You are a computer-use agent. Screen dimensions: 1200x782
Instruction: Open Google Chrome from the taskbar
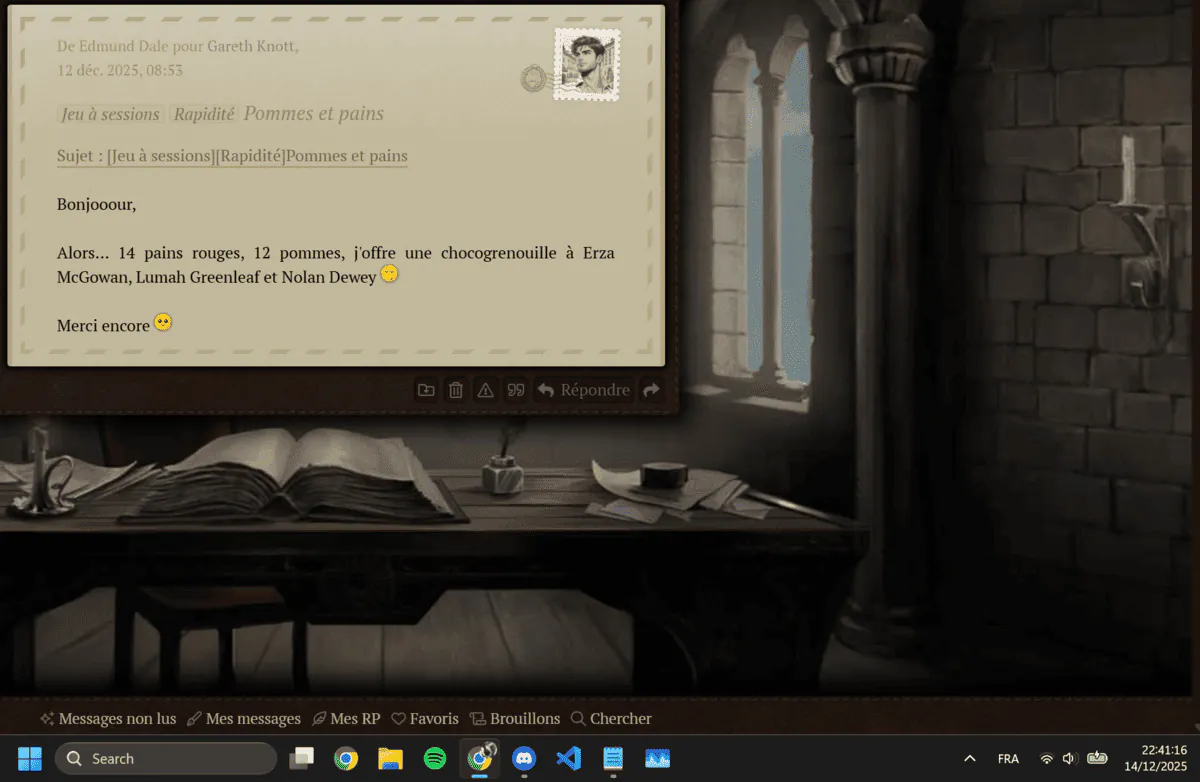346,759
